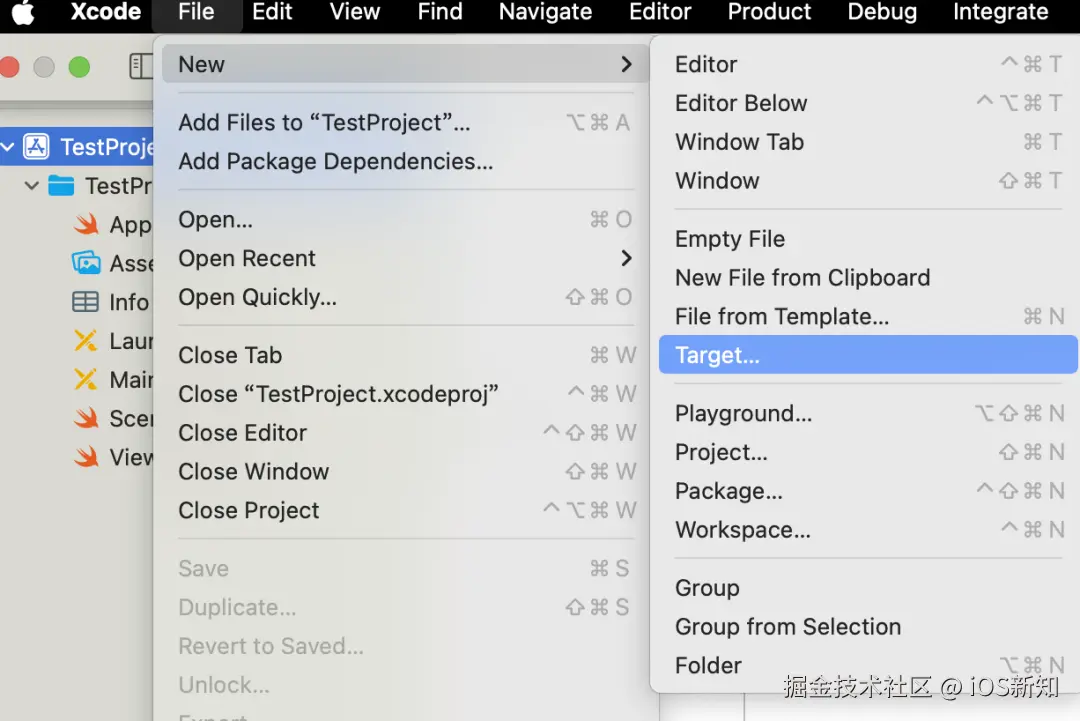Expand the Open Recent submenu
Viewport: 1080px width, 721px height.
tap(626, 258)
